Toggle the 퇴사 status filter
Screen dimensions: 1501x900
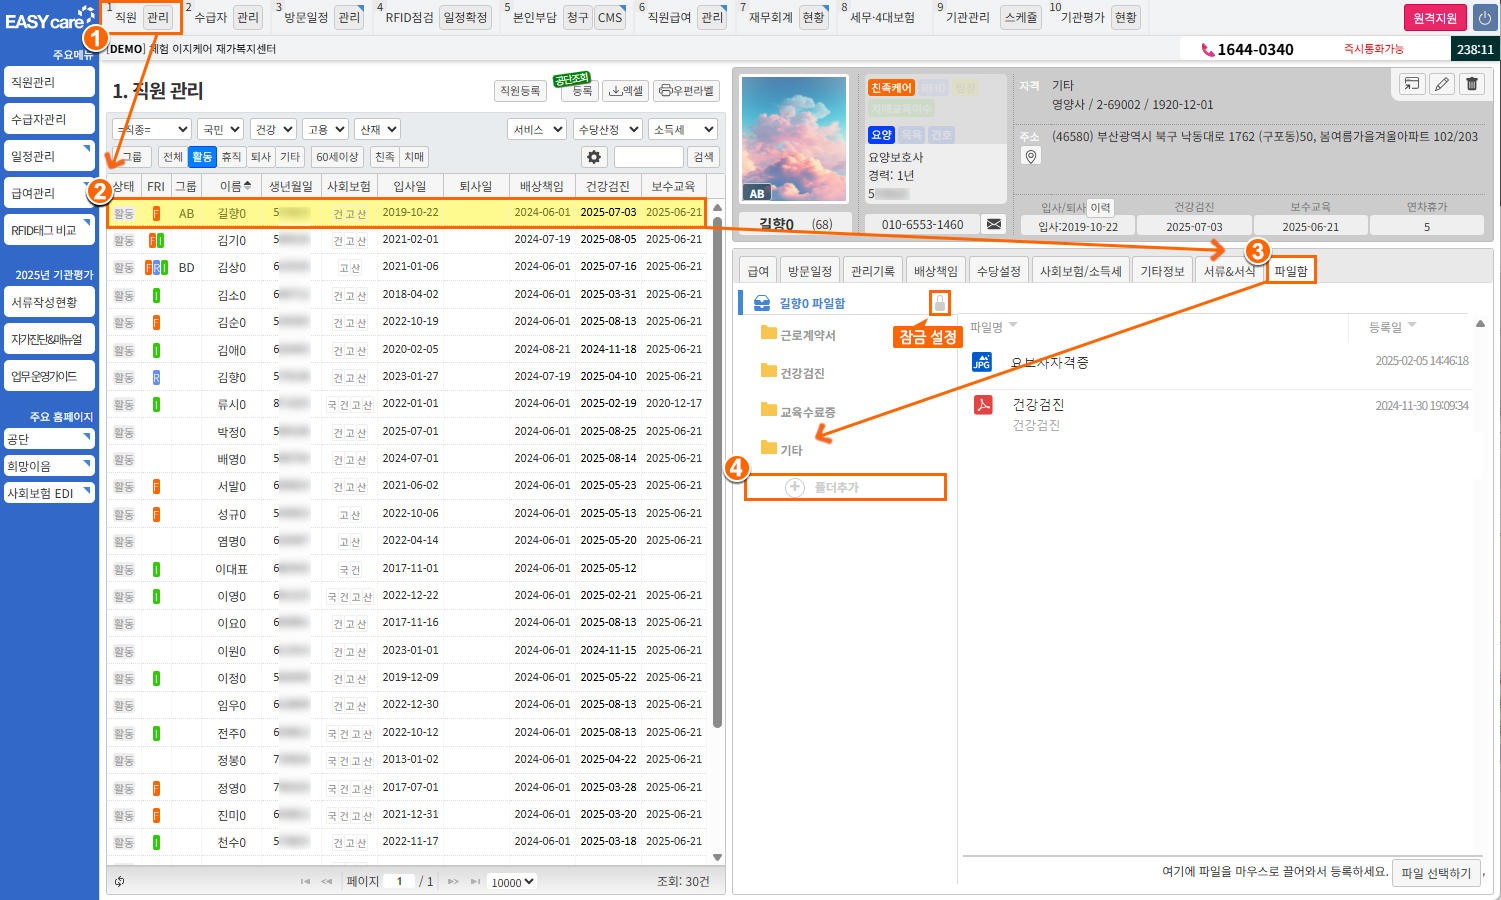coord(261,157)
